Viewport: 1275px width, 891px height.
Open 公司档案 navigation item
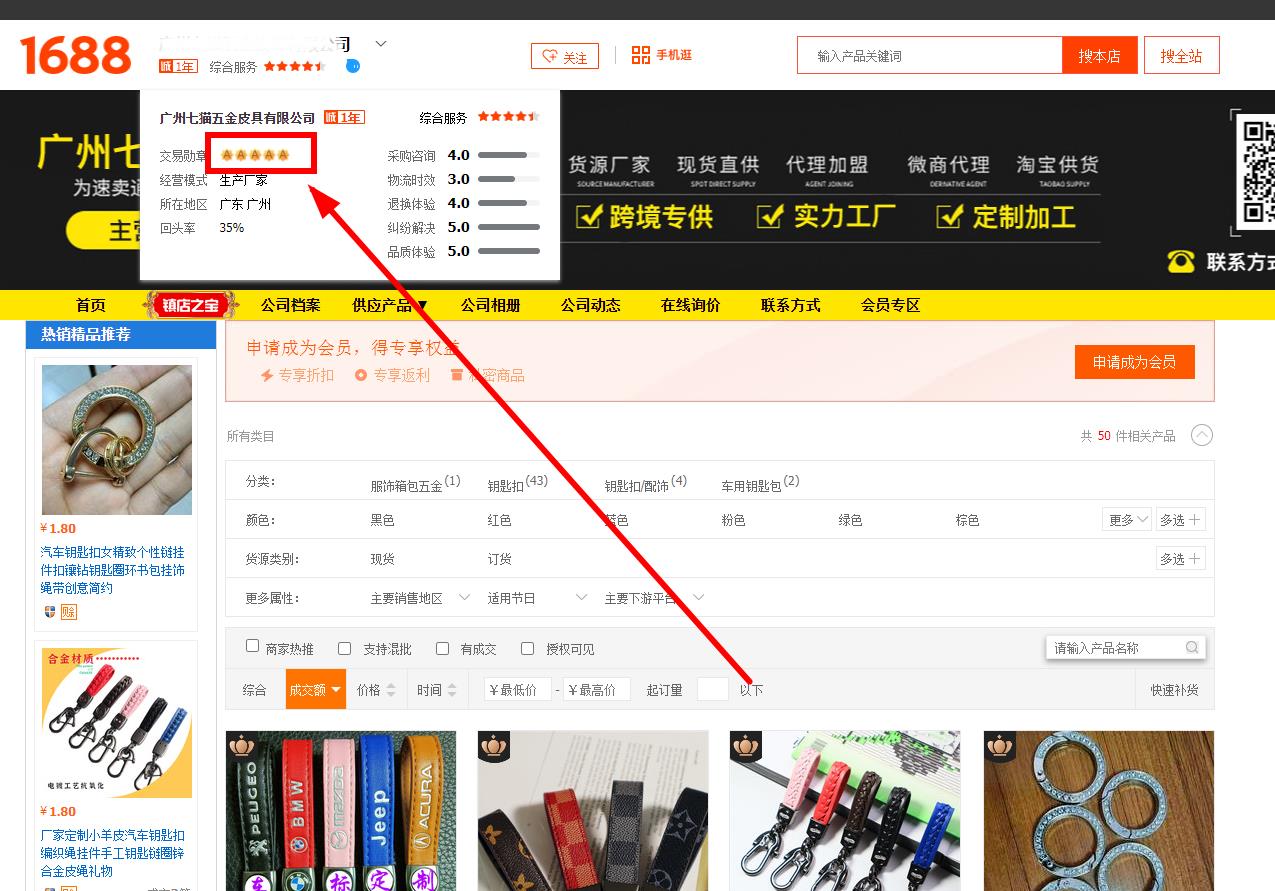pyautogui.click(x=291, y=305)
